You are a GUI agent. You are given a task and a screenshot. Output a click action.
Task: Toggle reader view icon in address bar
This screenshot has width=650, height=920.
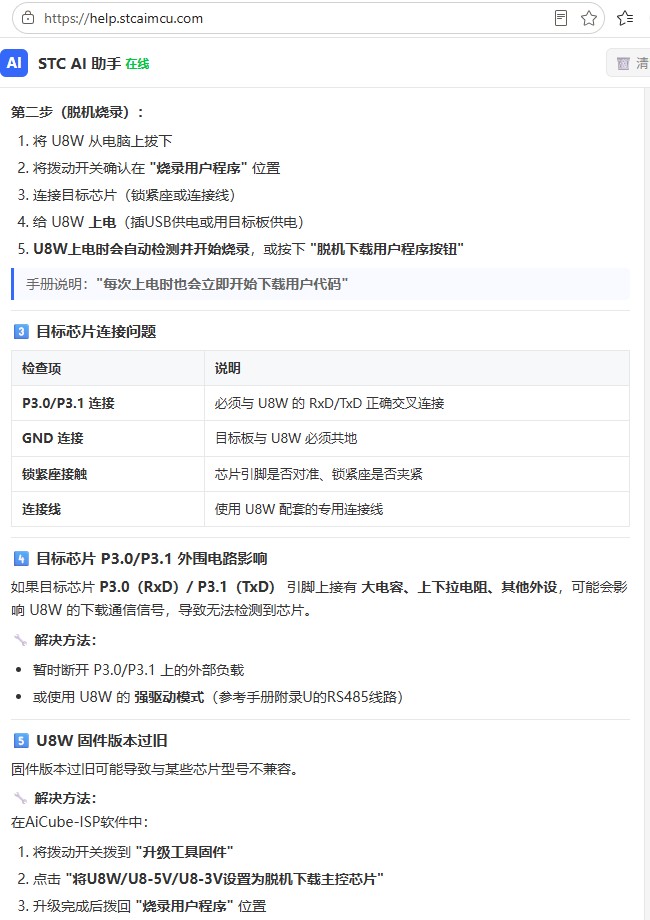[x=561, y=18]
